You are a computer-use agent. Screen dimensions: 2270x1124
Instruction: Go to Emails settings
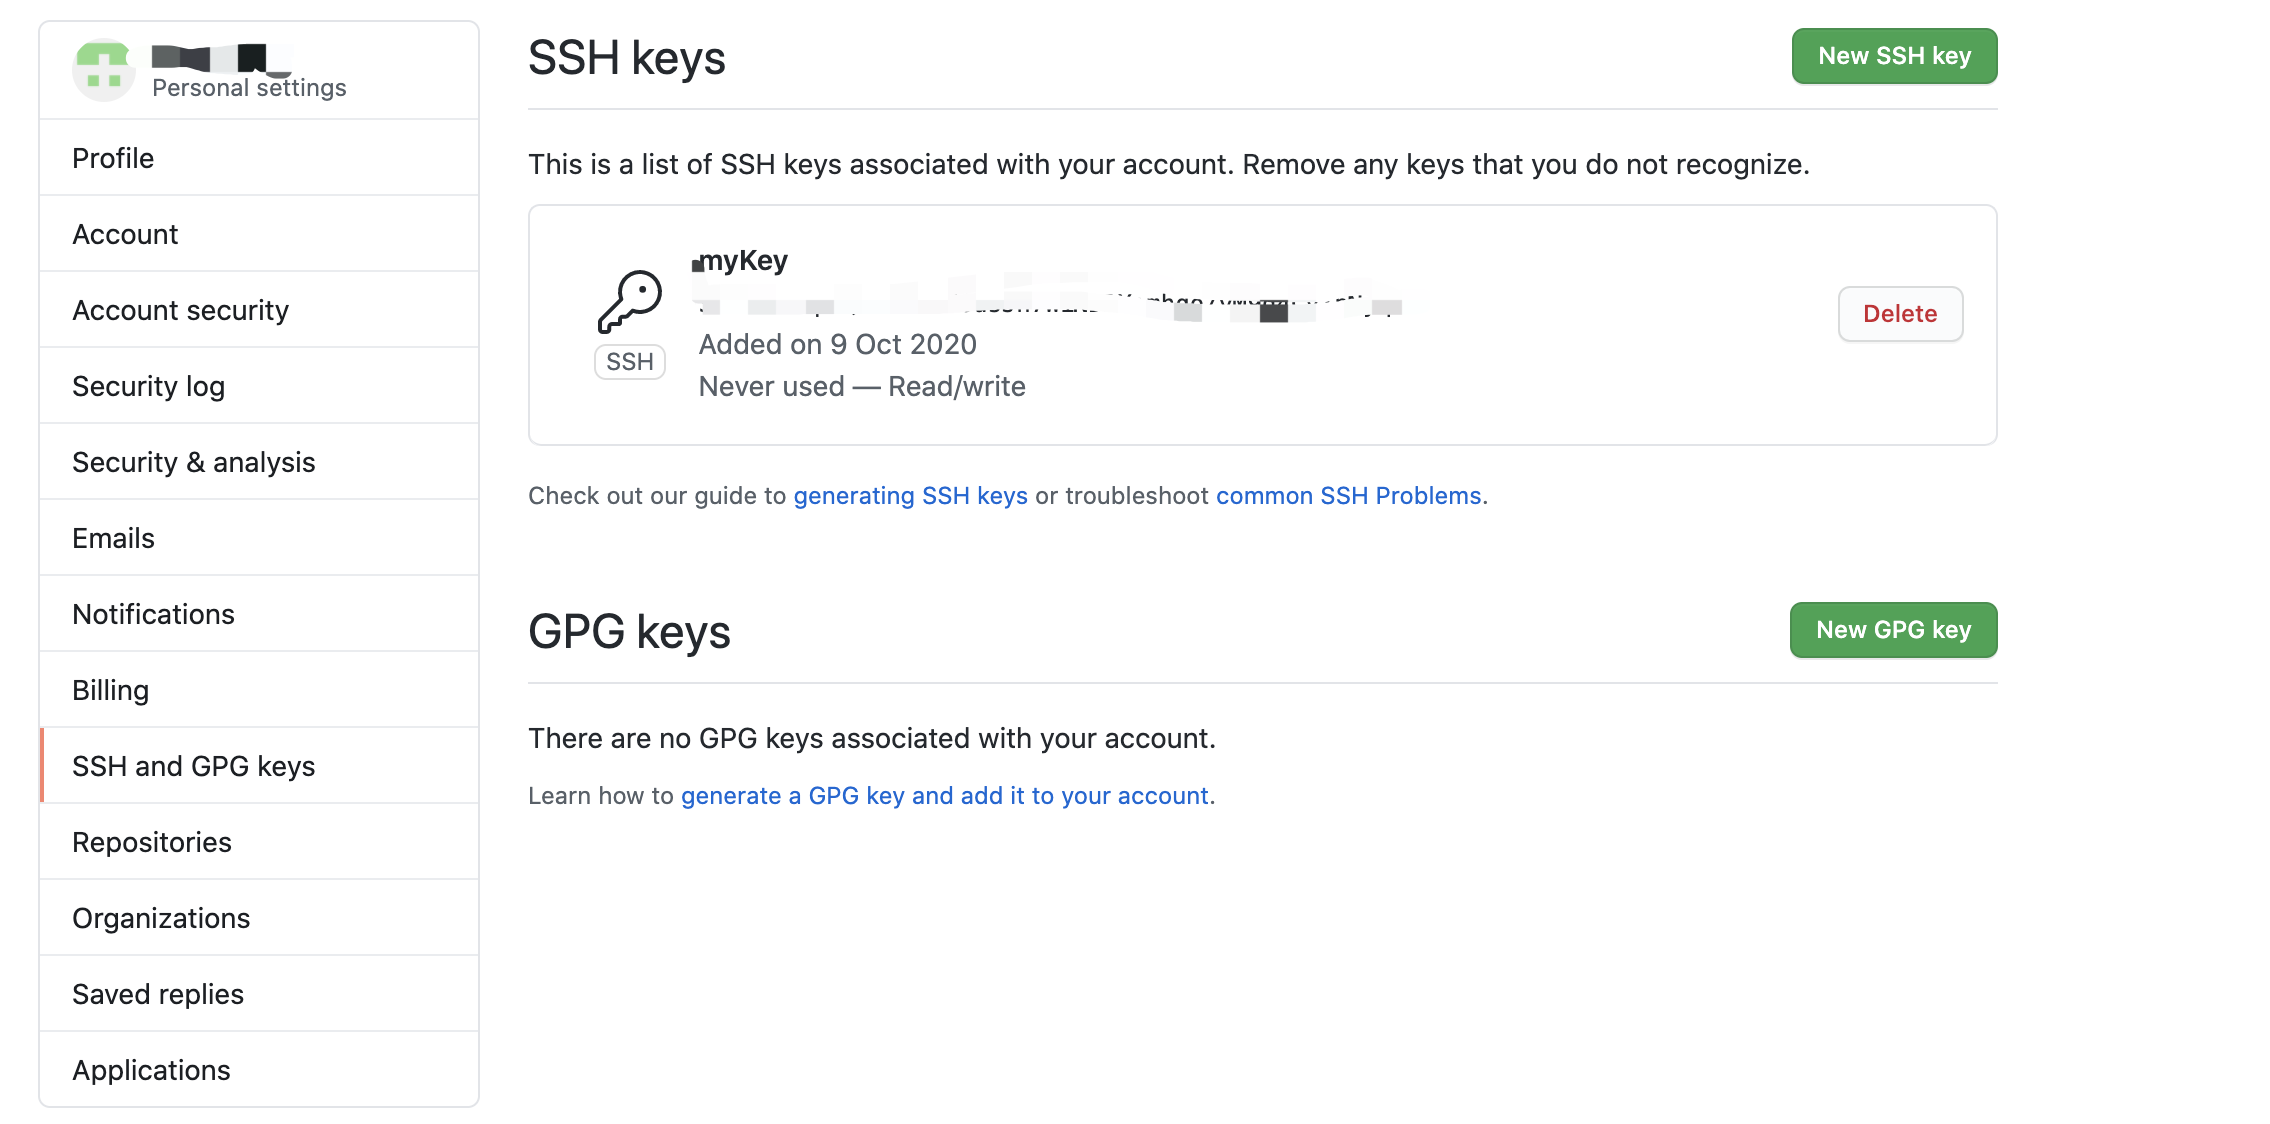[x=113, y=538]
